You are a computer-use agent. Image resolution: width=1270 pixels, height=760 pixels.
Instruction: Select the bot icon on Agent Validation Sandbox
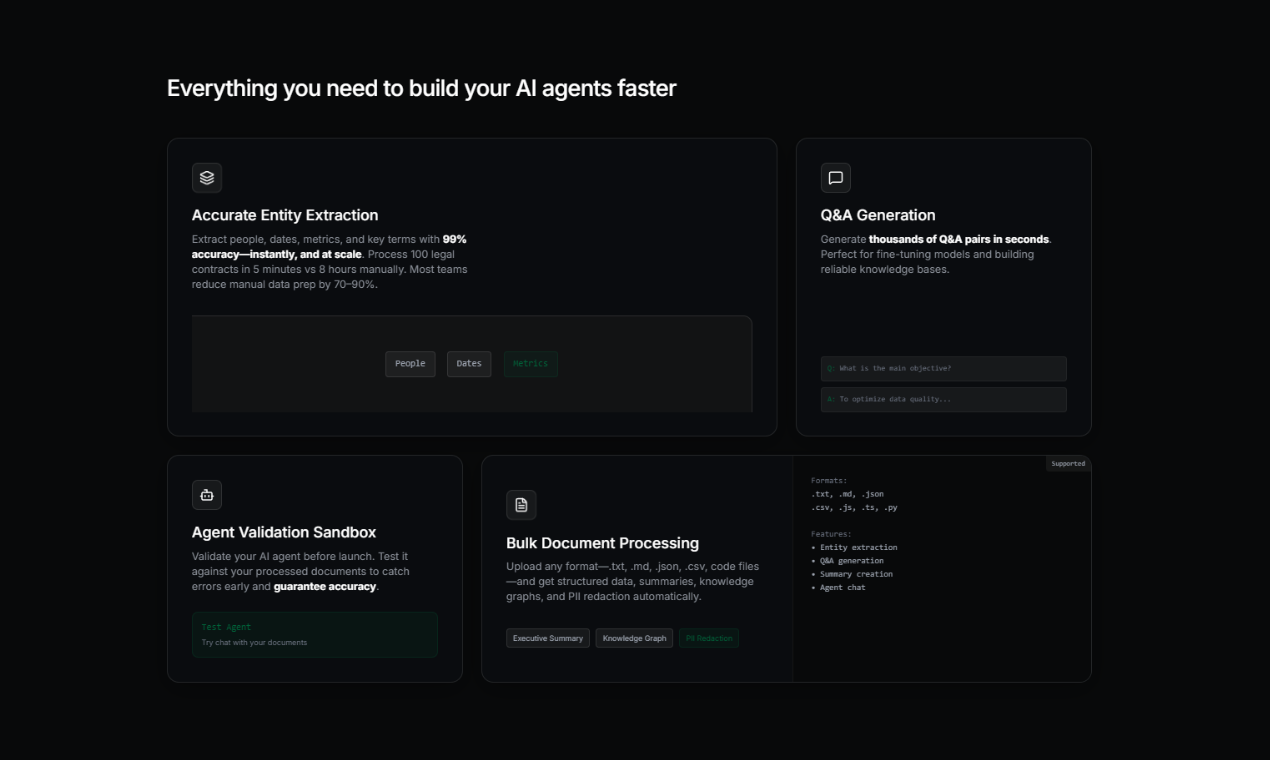point(206,494)
